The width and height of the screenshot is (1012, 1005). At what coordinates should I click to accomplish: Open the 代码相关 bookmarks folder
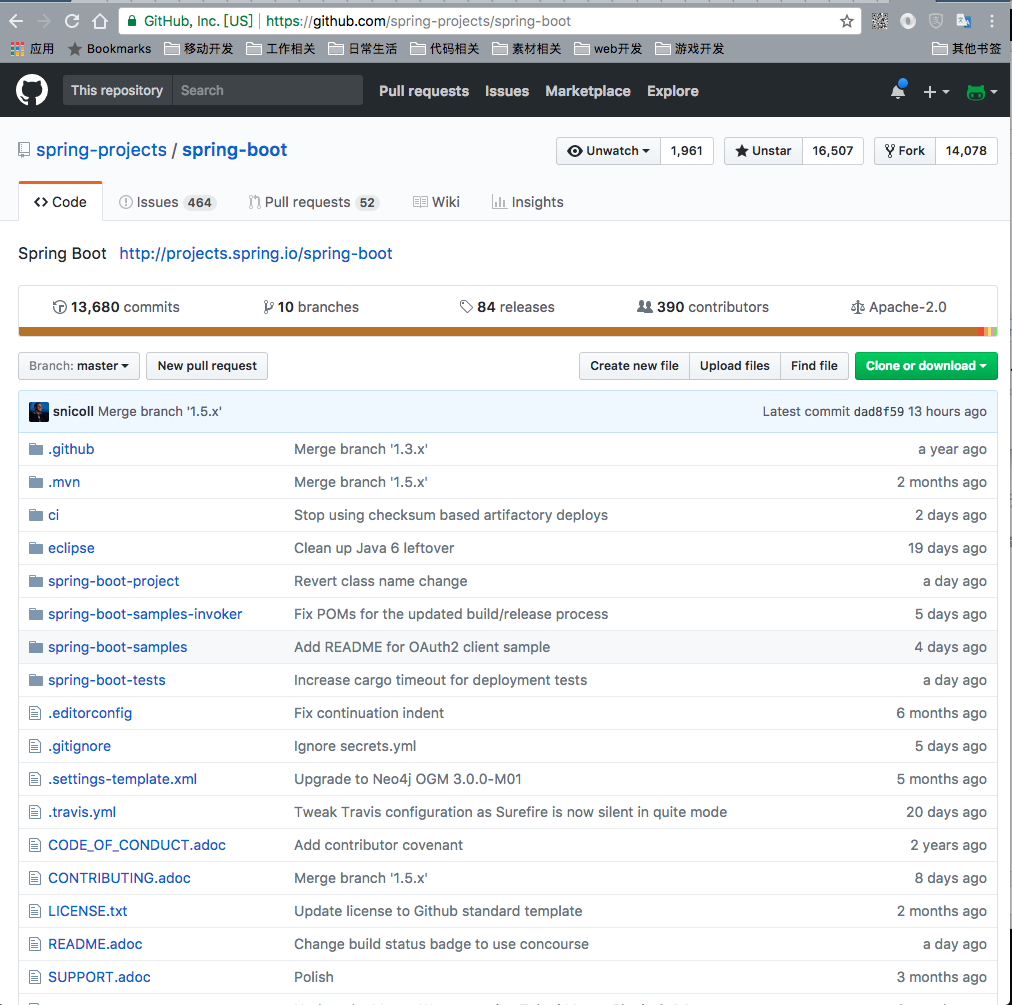445,49
